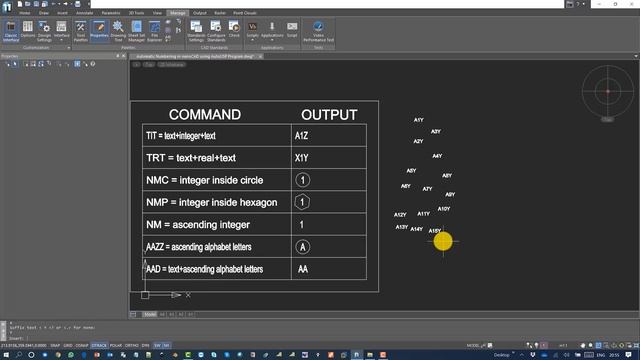Open the Windows Start menu

[6, 355]
